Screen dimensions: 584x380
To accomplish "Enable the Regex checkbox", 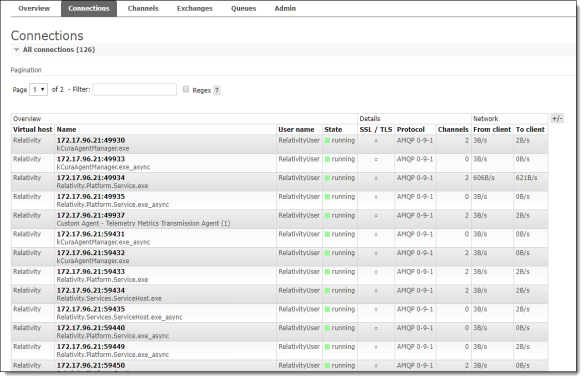I will coord(186,89).
